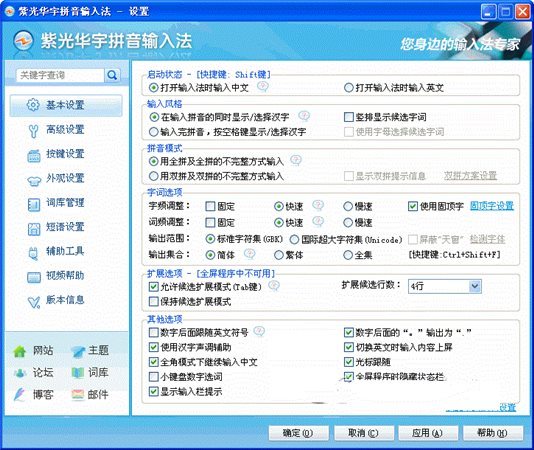Click help bubble next to 打开输入法时输入中文
Viewport: 534px width, 450px height.
(x=263, y=87)
